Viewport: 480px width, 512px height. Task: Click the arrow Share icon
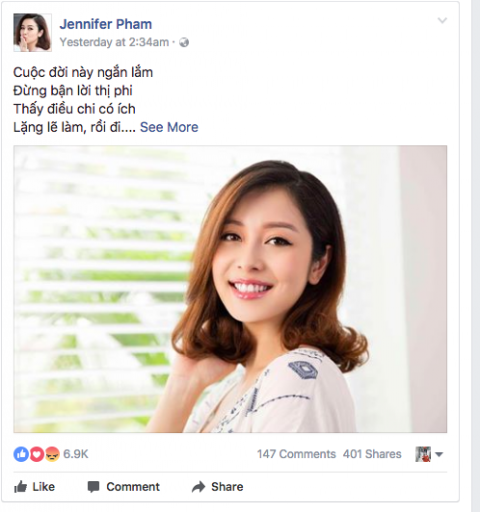pos(199,487)
